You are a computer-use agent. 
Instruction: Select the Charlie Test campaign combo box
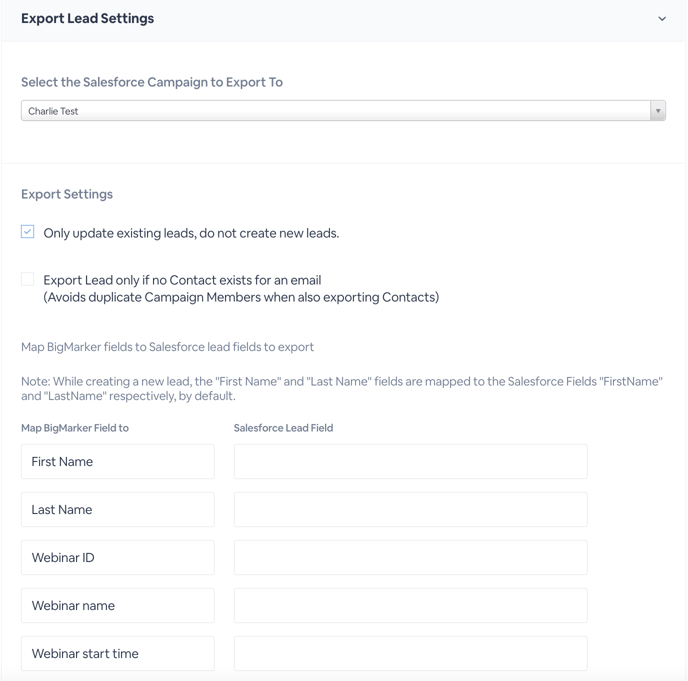[x=343, y=111]
